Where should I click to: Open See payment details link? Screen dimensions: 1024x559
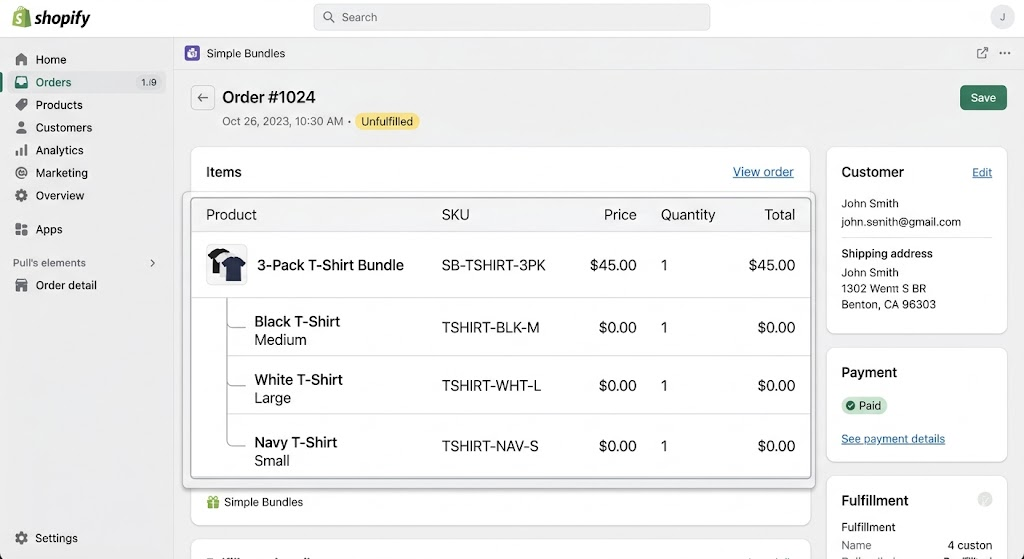pos(893,439)
